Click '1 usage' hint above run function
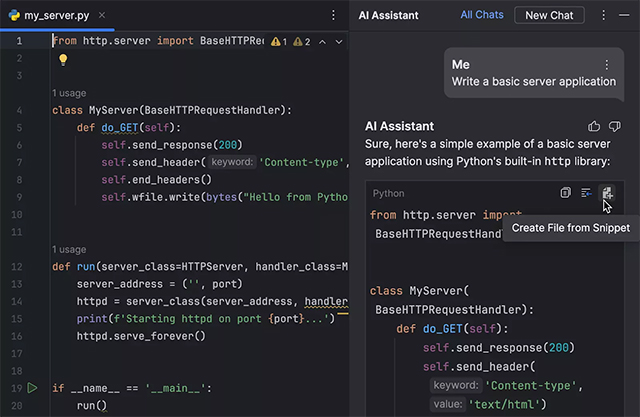The height and width of the screenshot is (417, 640). (68, 249)
